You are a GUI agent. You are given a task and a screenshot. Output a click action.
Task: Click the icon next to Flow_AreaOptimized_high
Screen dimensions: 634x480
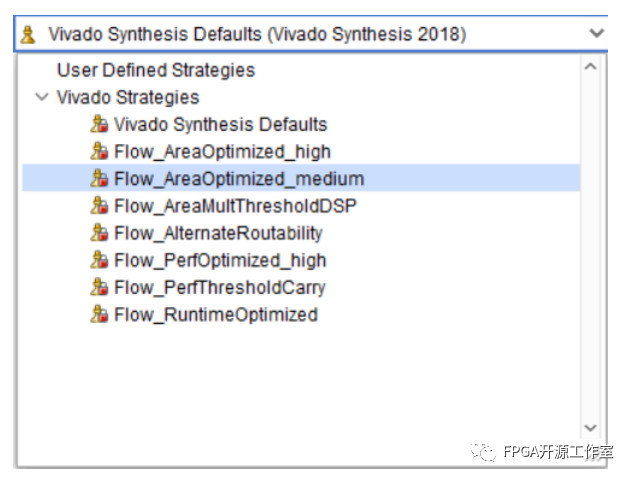(x=99, y=152)
